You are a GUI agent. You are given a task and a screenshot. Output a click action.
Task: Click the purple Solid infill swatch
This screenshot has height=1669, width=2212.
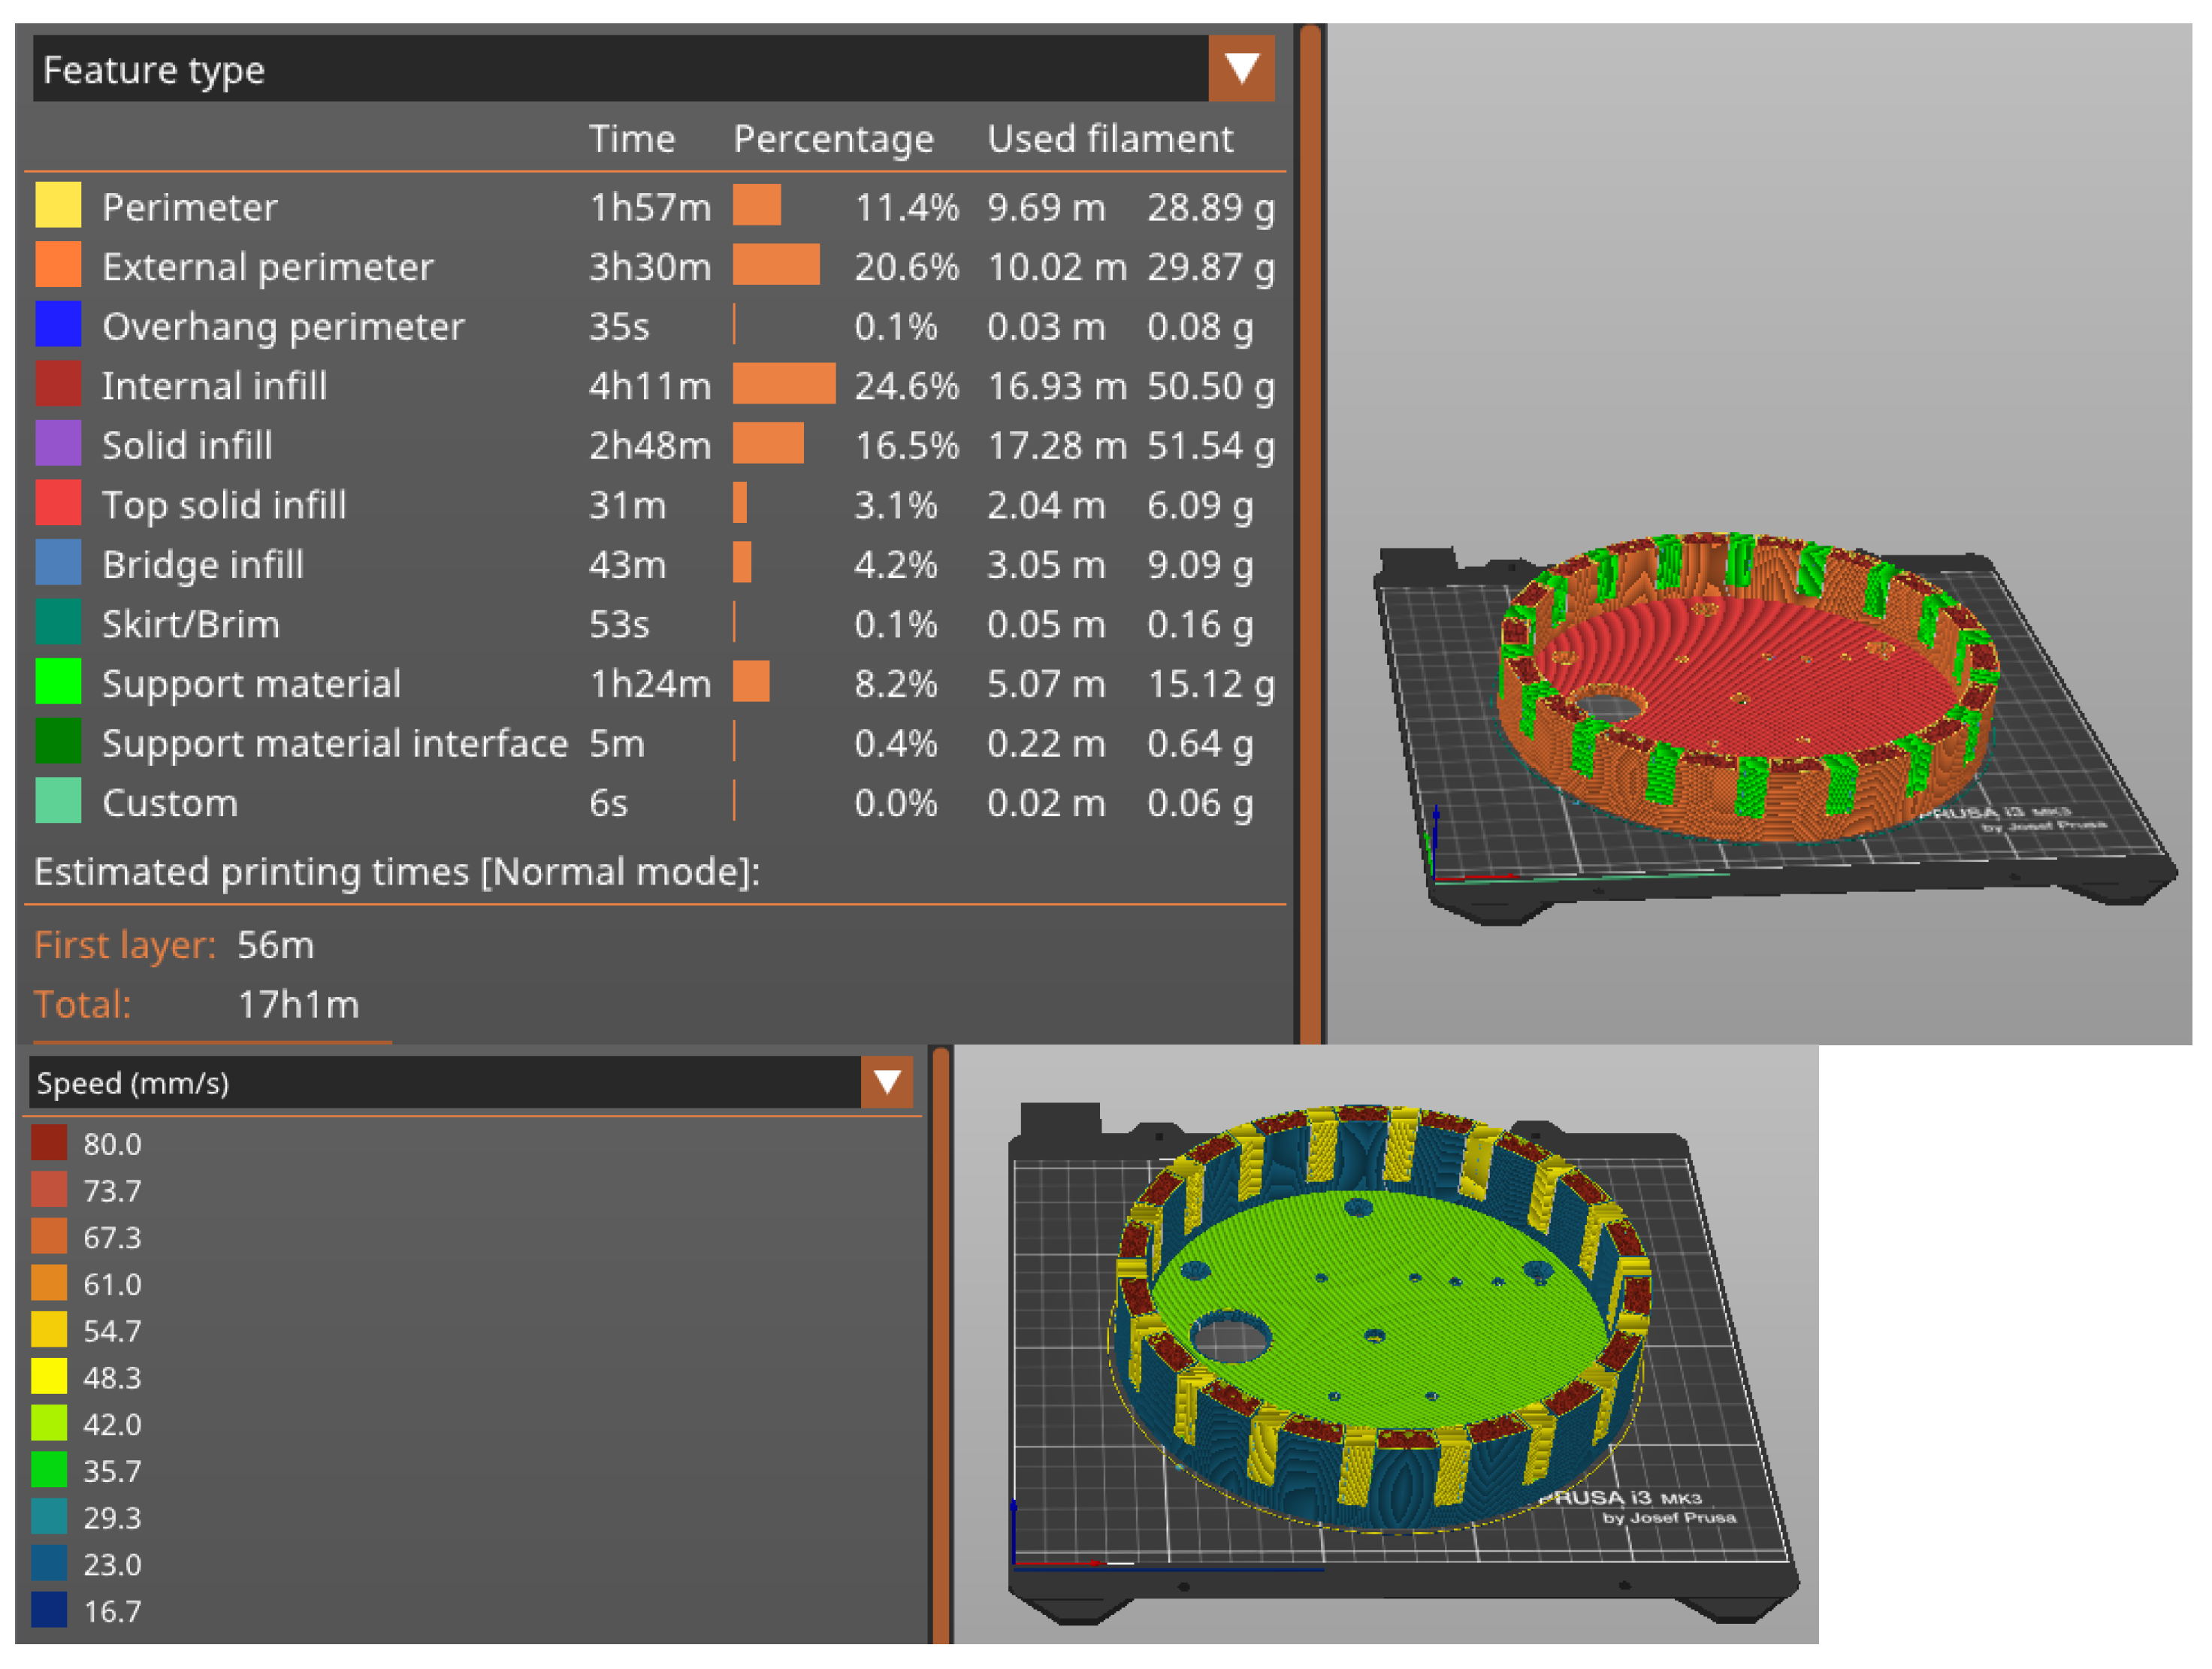tap(58, 444)
